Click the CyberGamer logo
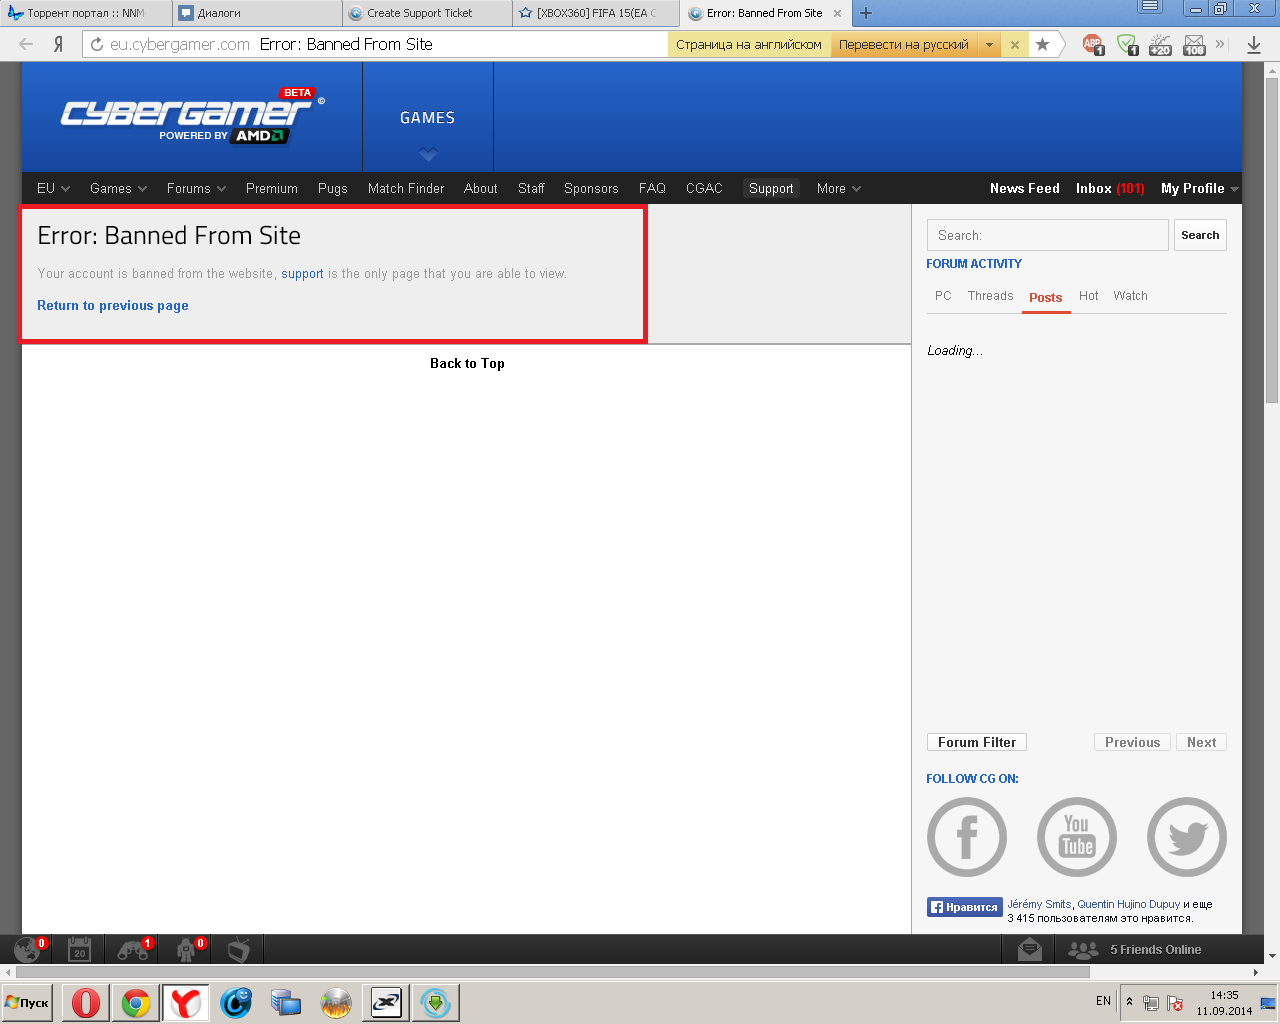1280x1024 pixels. click(x=191, y=117)
